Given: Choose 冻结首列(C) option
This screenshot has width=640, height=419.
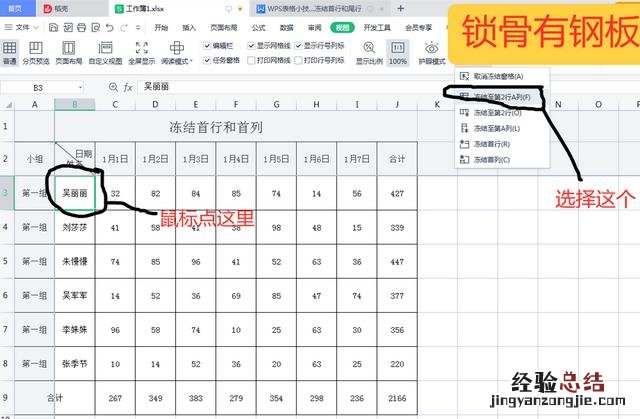Looking at the screenshot, I should tap(502, 160).
